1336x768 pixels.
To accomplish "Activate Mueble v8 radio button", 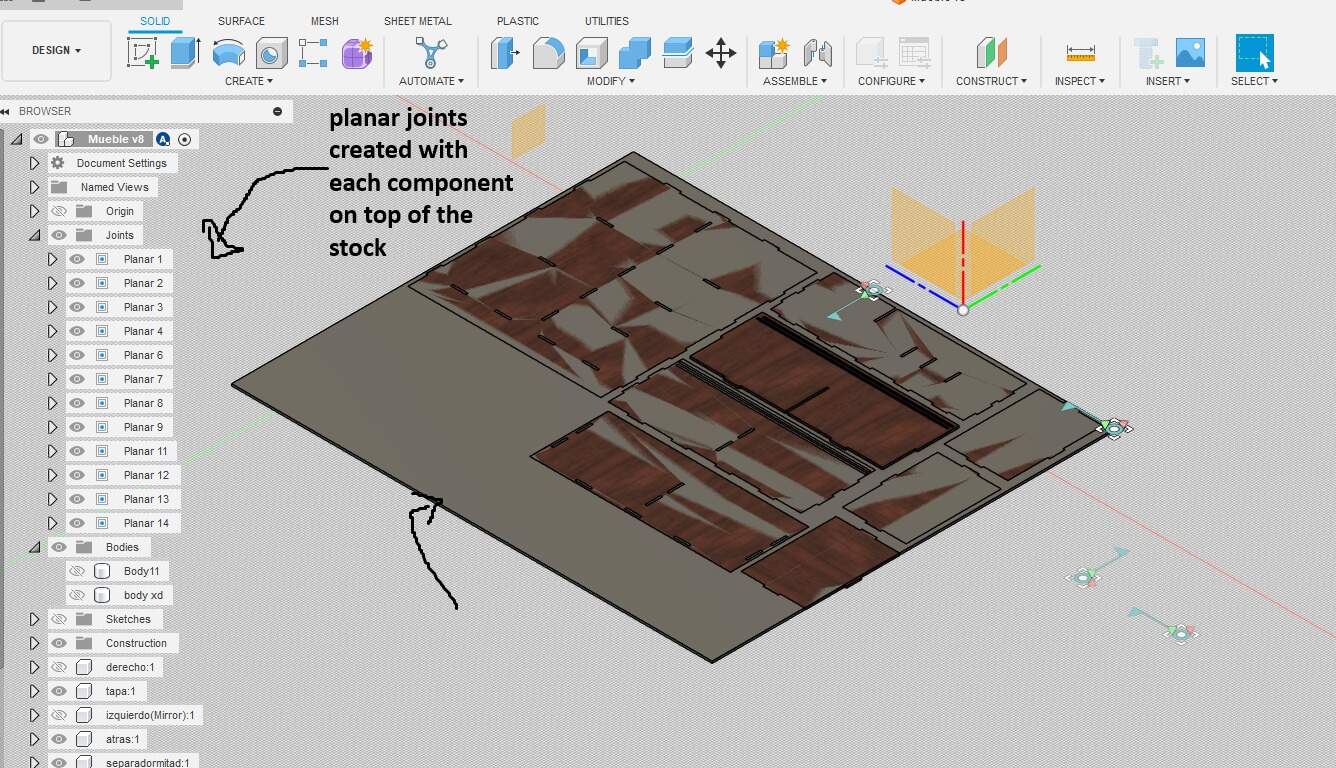I will click(184, 139).
